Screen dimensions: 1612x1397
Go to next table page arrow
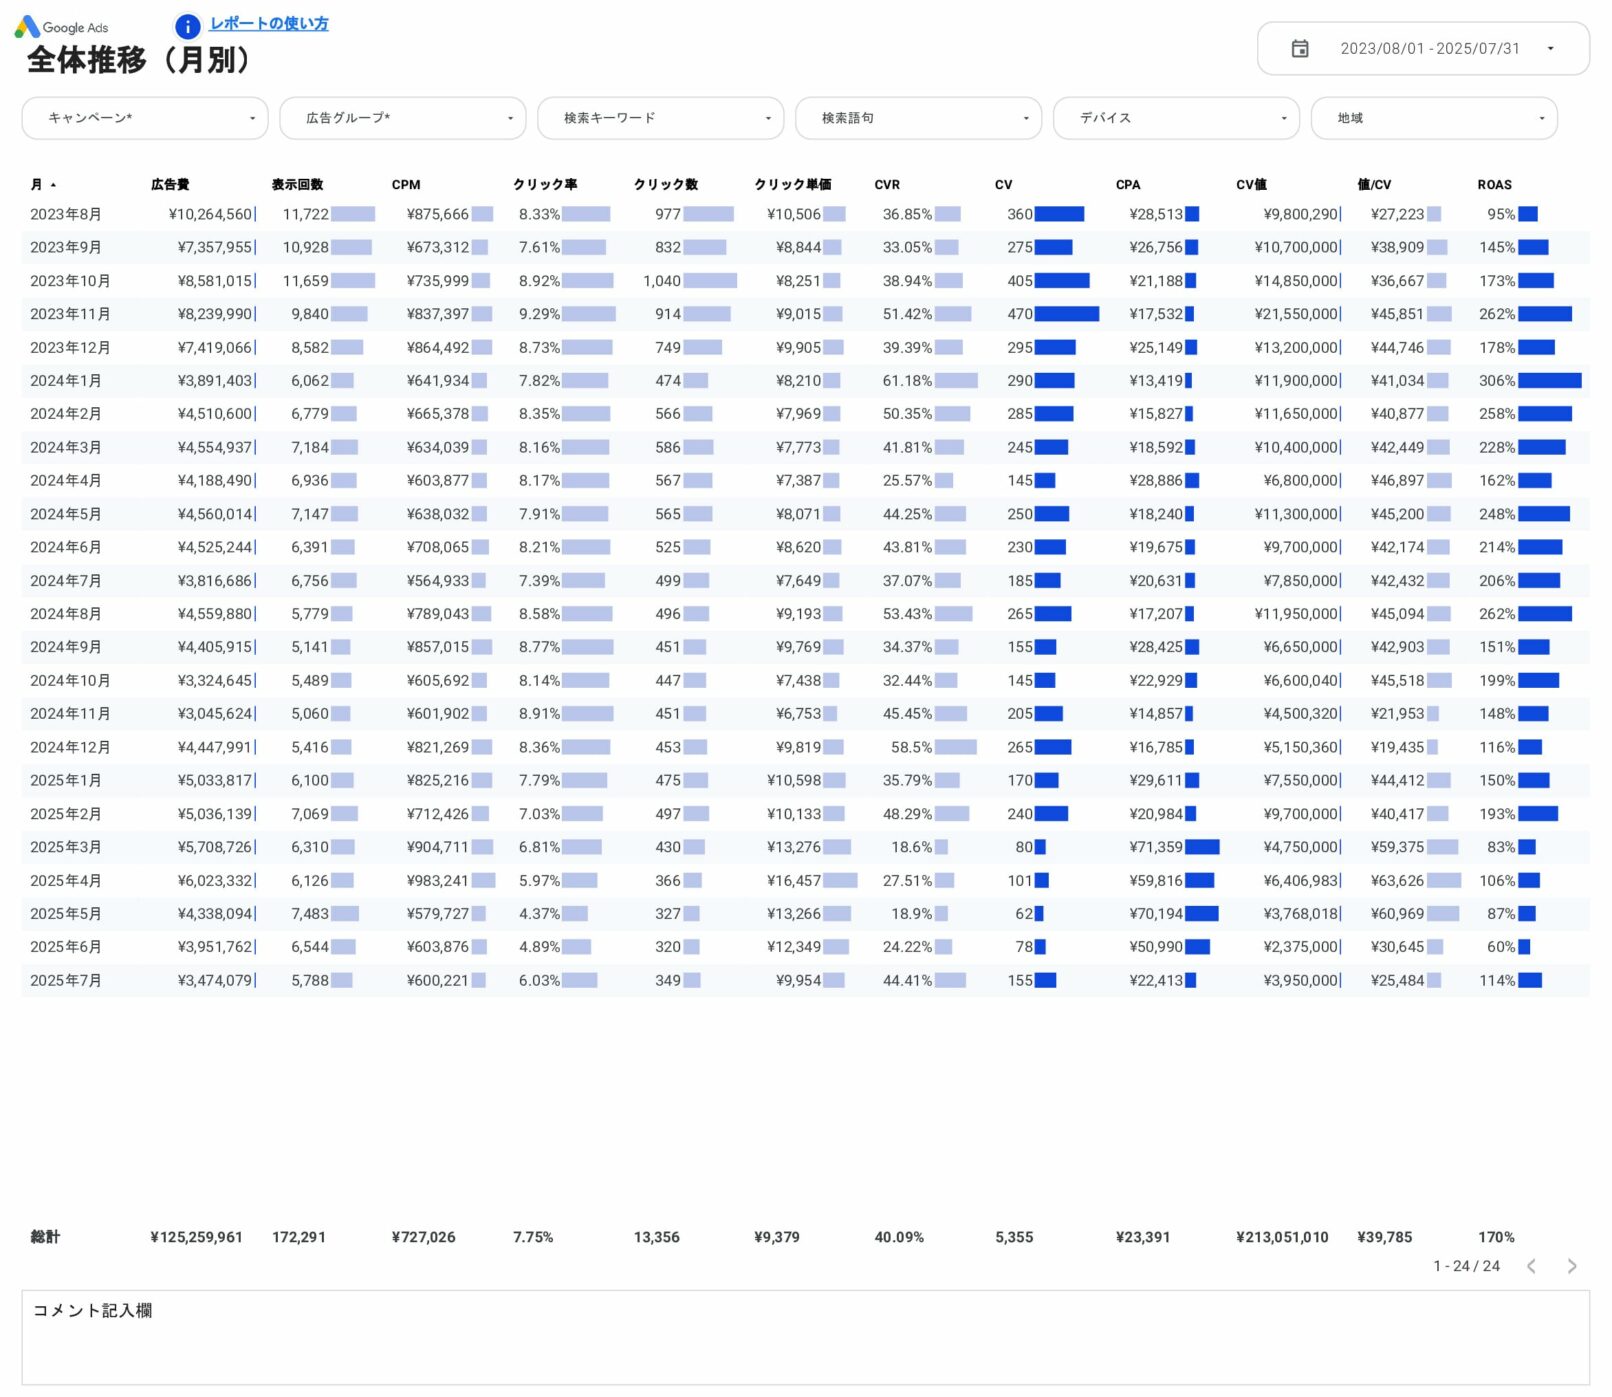(1571, 1266)
